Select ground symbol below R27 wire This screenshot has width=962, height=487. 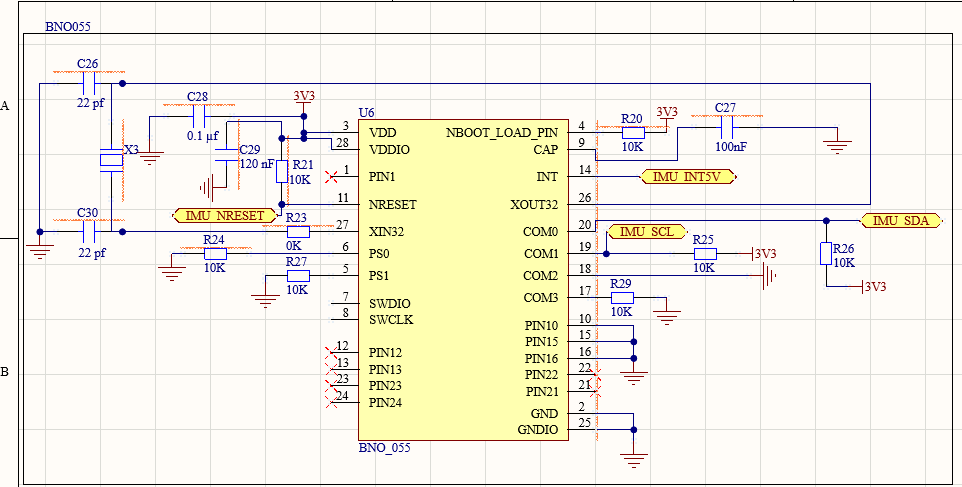click(x=265, y=301)
